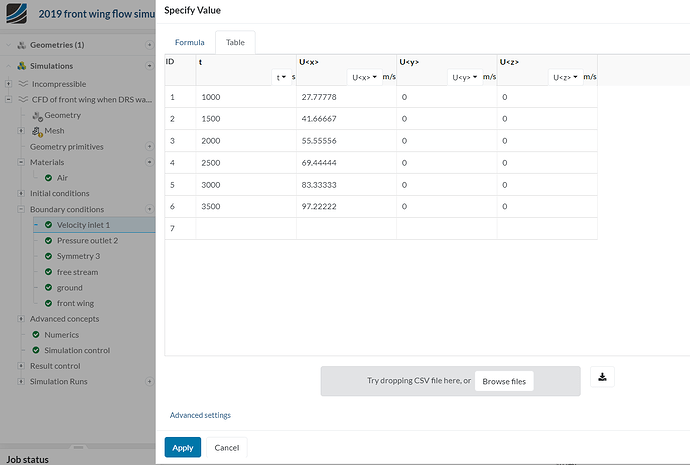Click the CSV download icon button
The image size is (690, 465).
[x=602, y=377]
